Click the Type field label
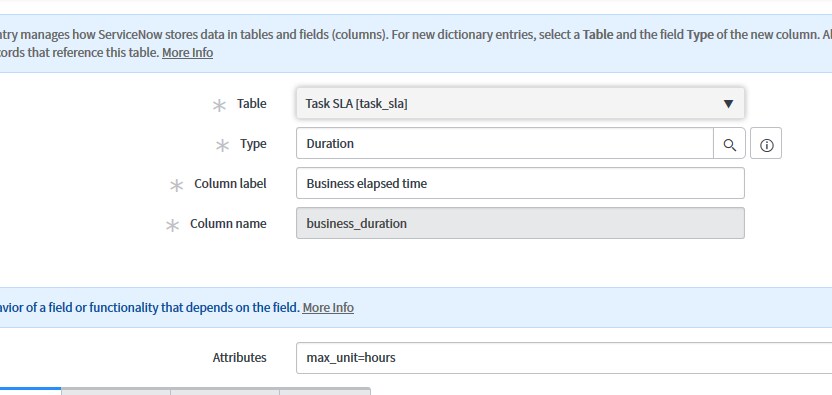Viewport: 832px width, 395px height. (253, 144)
